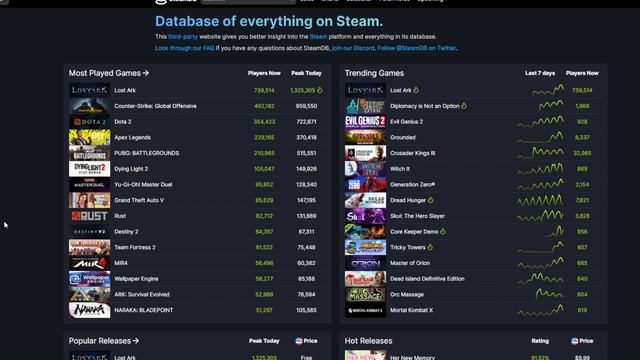Click PUBG peak today value 515,551

coord(307,153)
